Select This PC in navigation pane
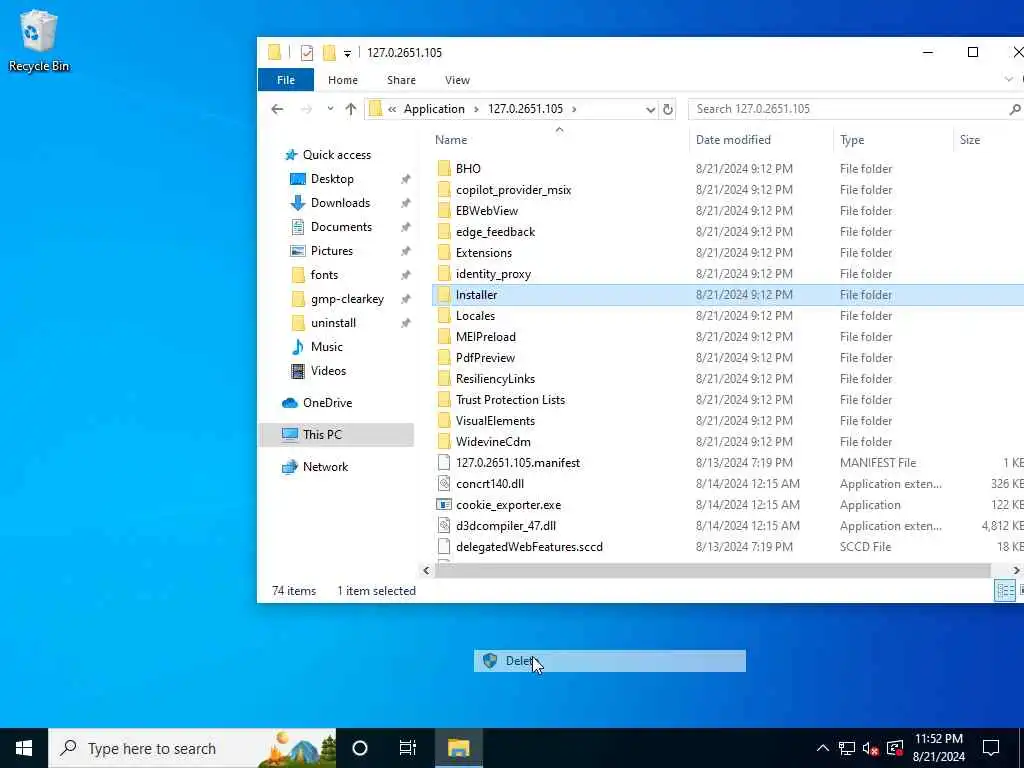The width and height of the screenshot is (1024, 768). 322,435
